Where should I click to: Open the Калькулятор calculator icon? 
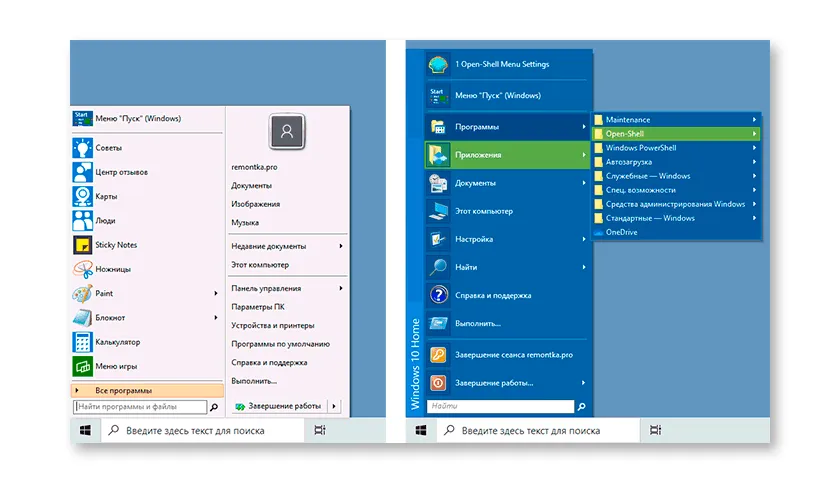[x=82, y=342]
